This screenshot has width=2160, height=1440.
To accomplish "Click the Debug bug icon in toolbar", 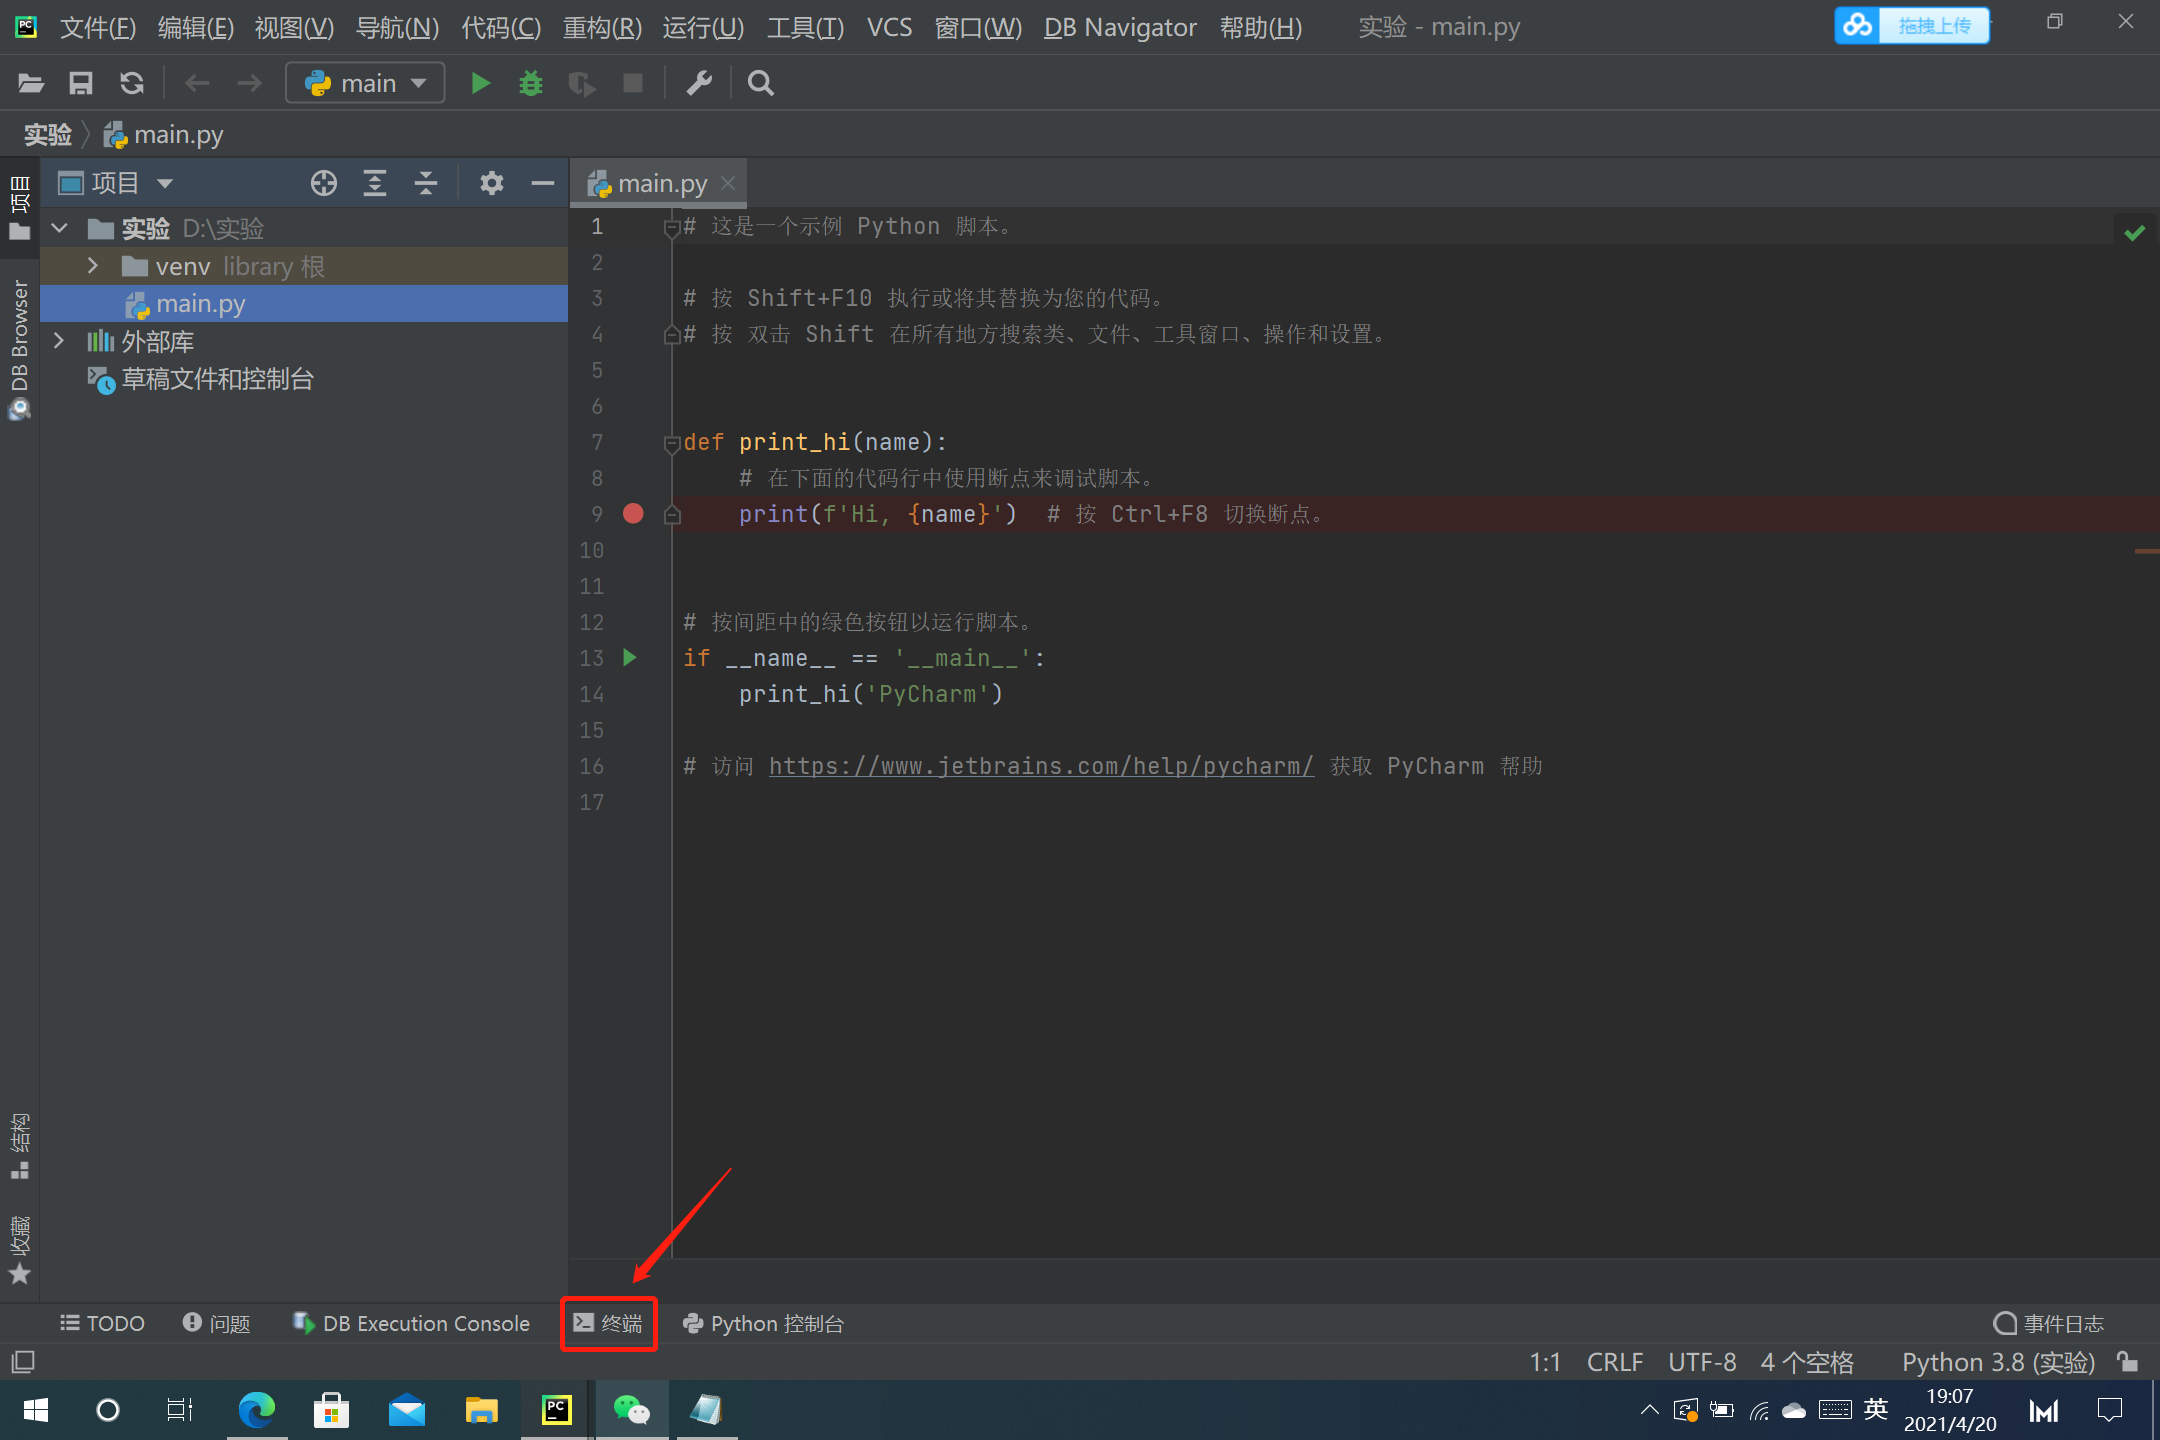I will (x=531, y=83).
